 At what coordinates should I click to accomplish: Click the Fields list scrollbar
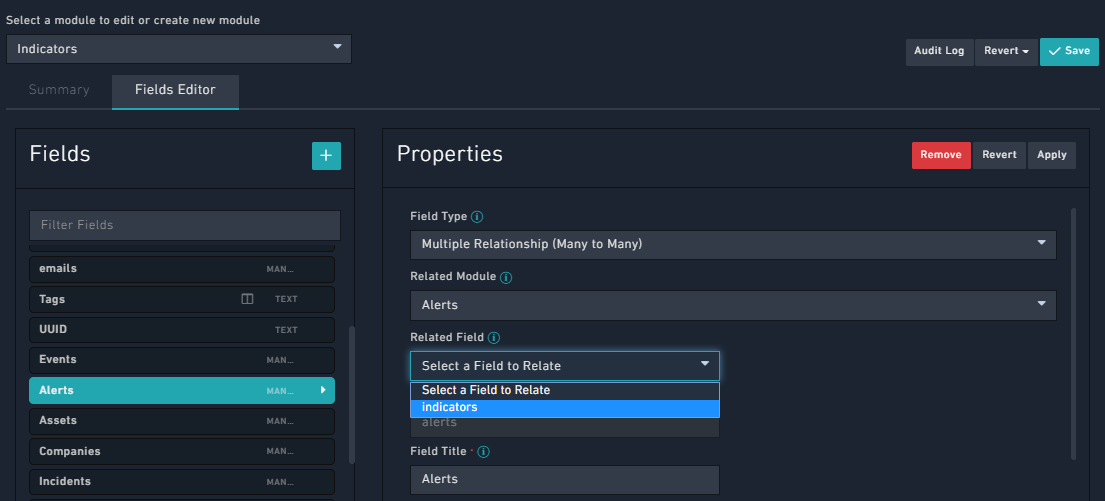pyautogui.click(x=352, y=395)
